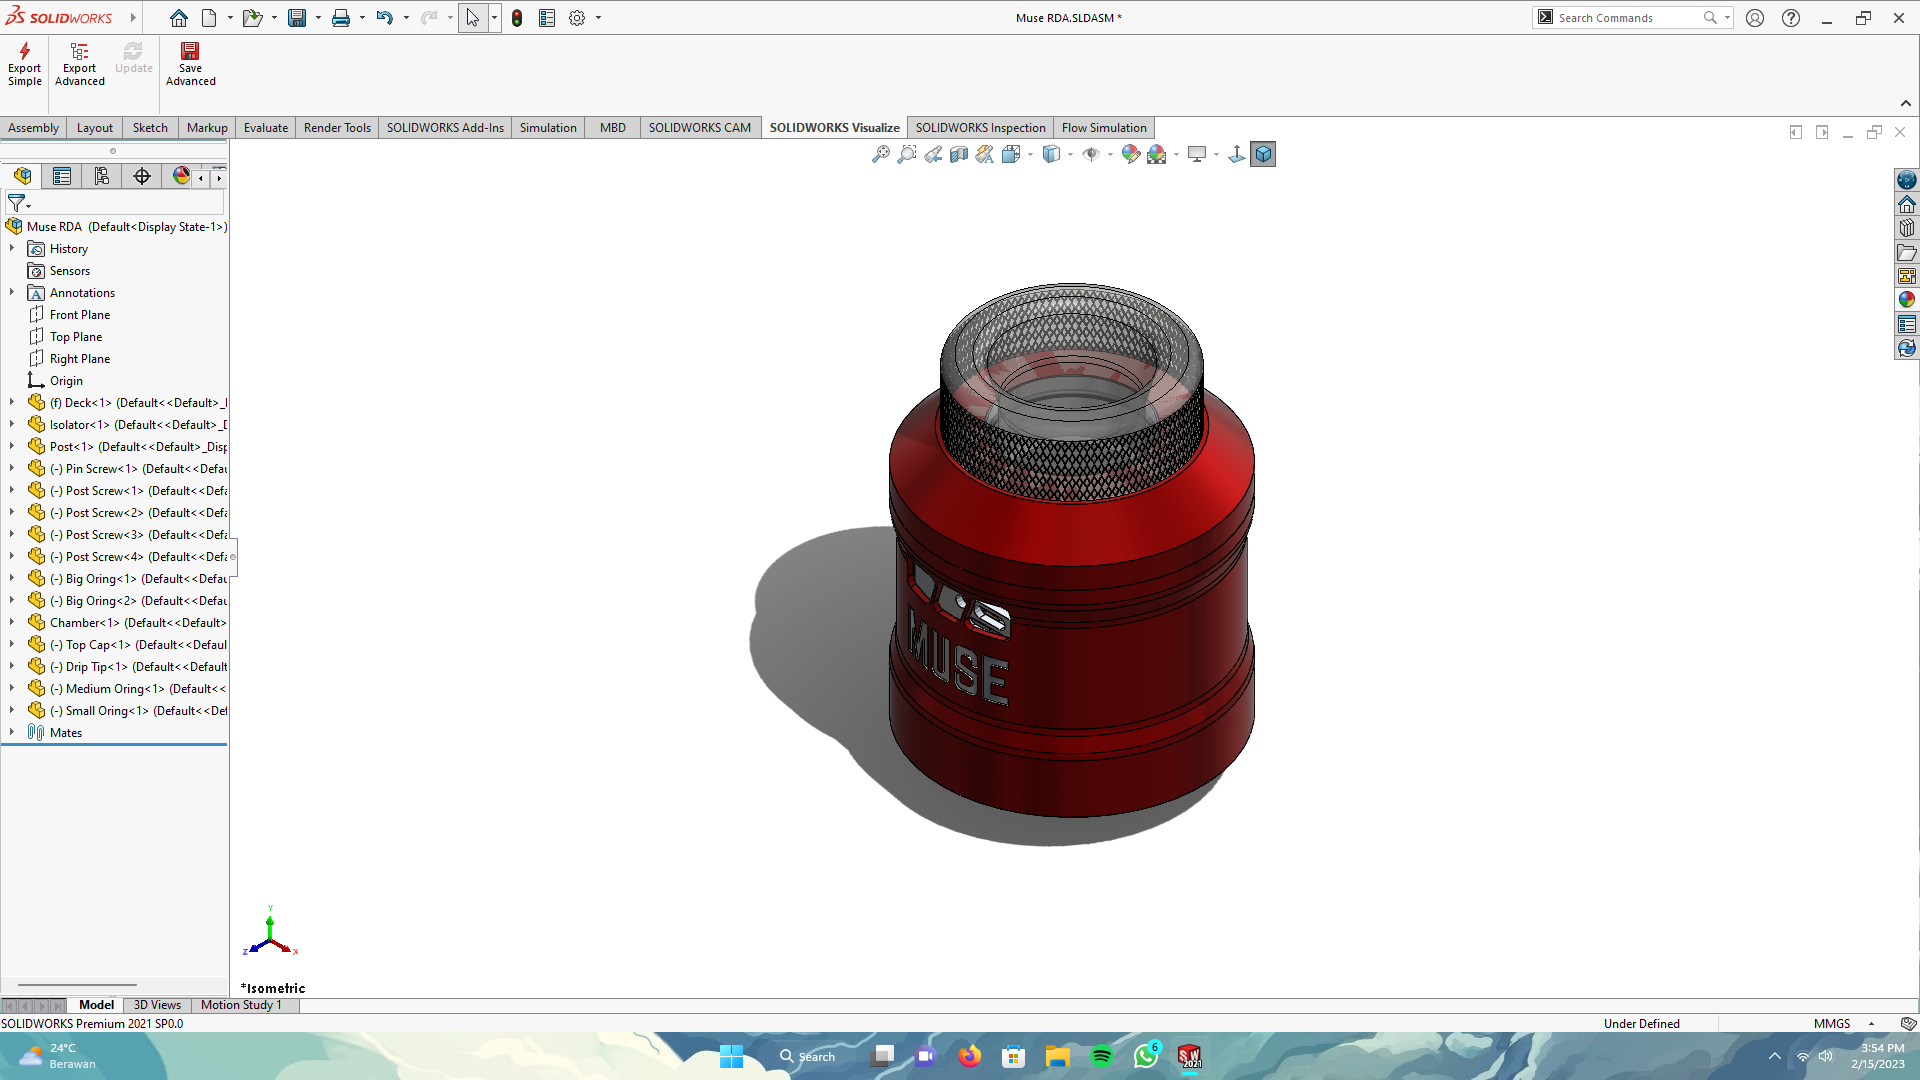Toggle the rebuild traffic light icon

pyautogui.click(x=517, y=18)
